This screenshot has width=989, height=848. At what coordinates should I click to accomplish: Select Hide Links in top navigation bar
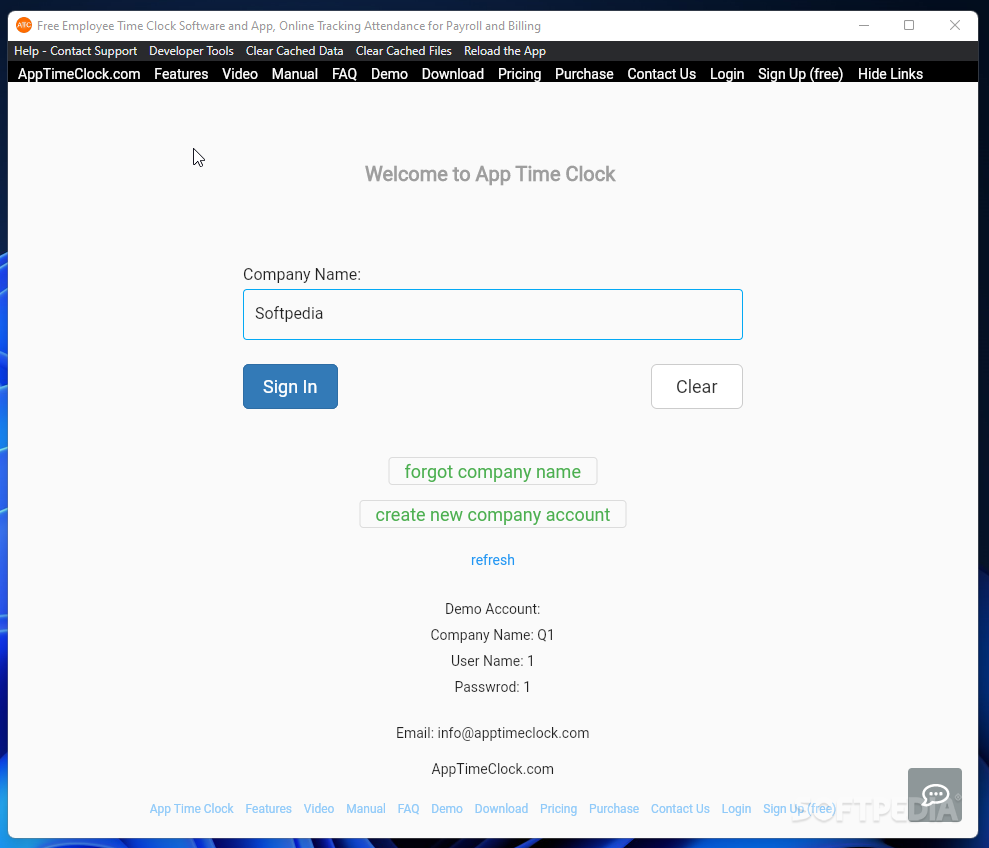tap(890, 74)
